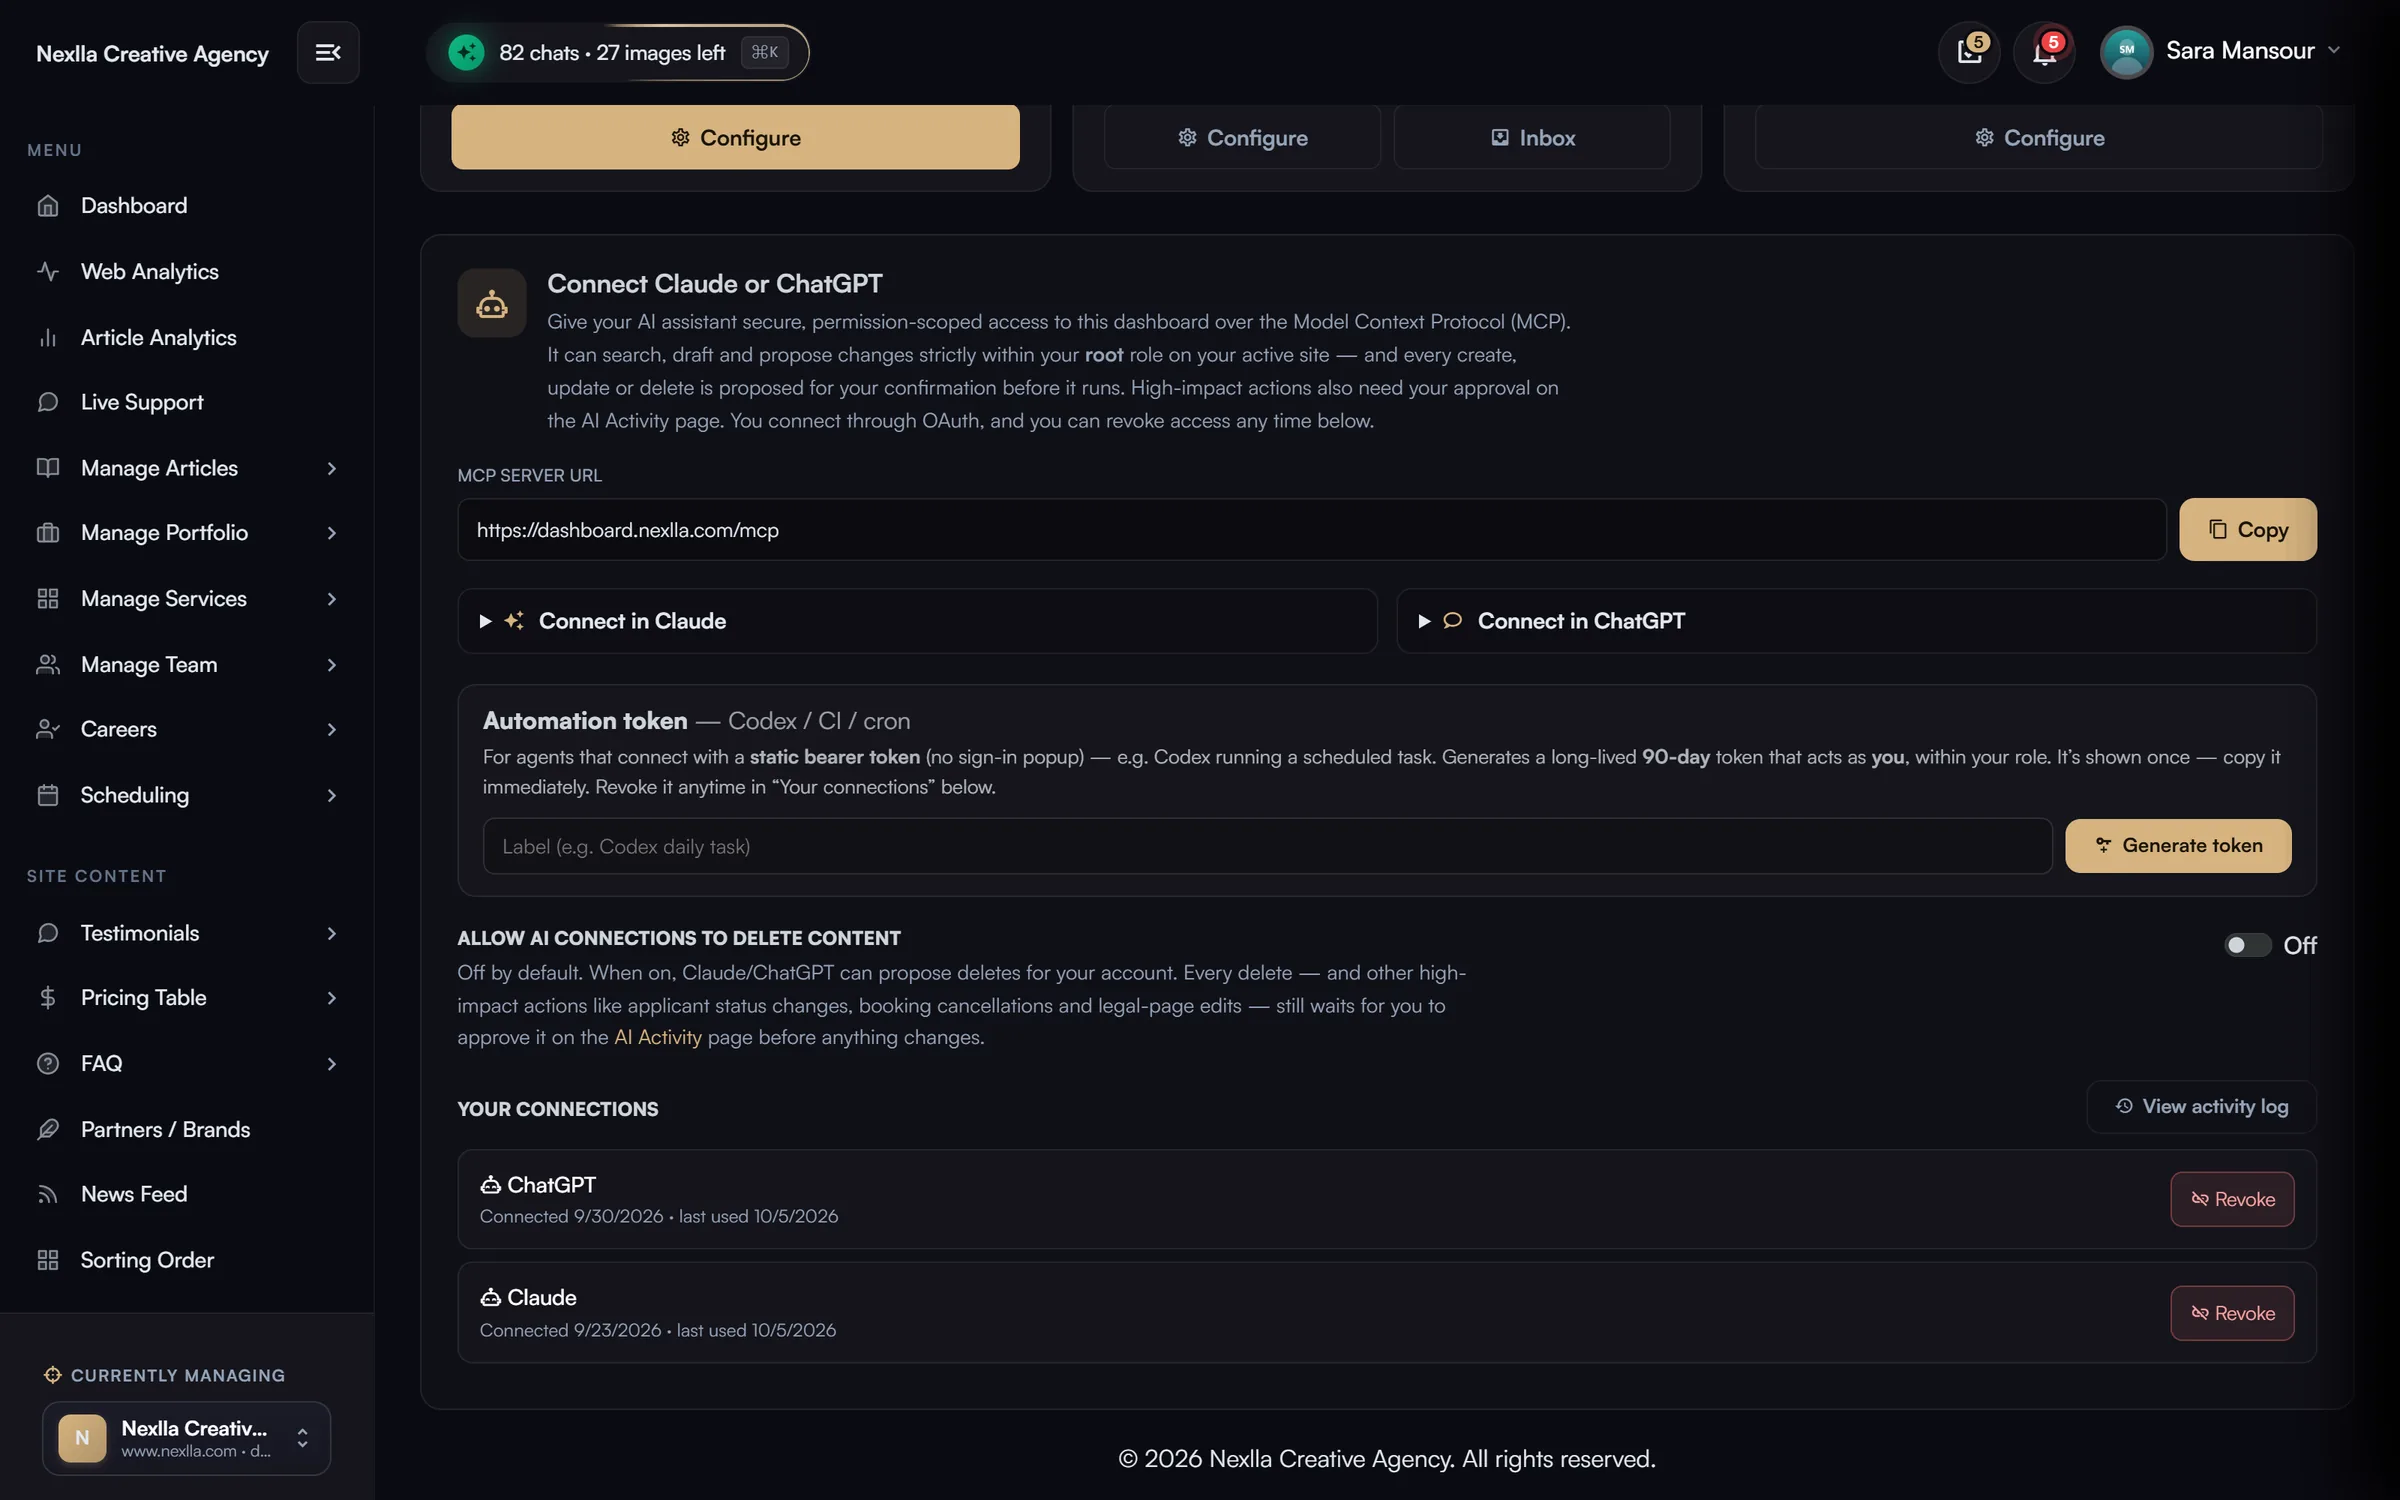Viewport: 2400px width, 1500px height.
Task: Open the user menu chevron next to Sara Mansour
Action: point(2334,50)
